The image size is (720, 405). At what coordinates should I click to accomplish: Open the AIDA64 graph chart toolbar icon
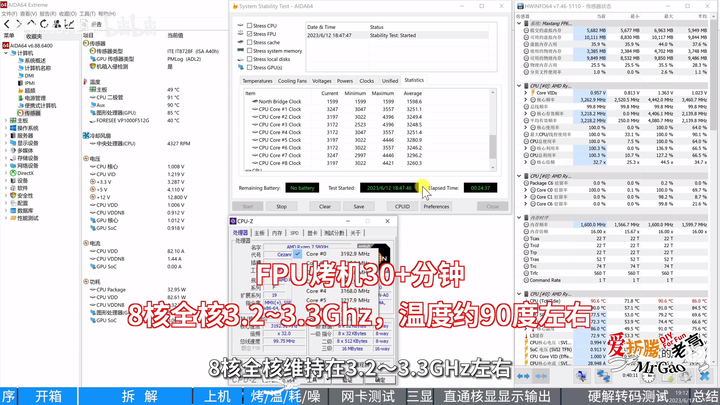pyautogui.click(x=69, y=24)
